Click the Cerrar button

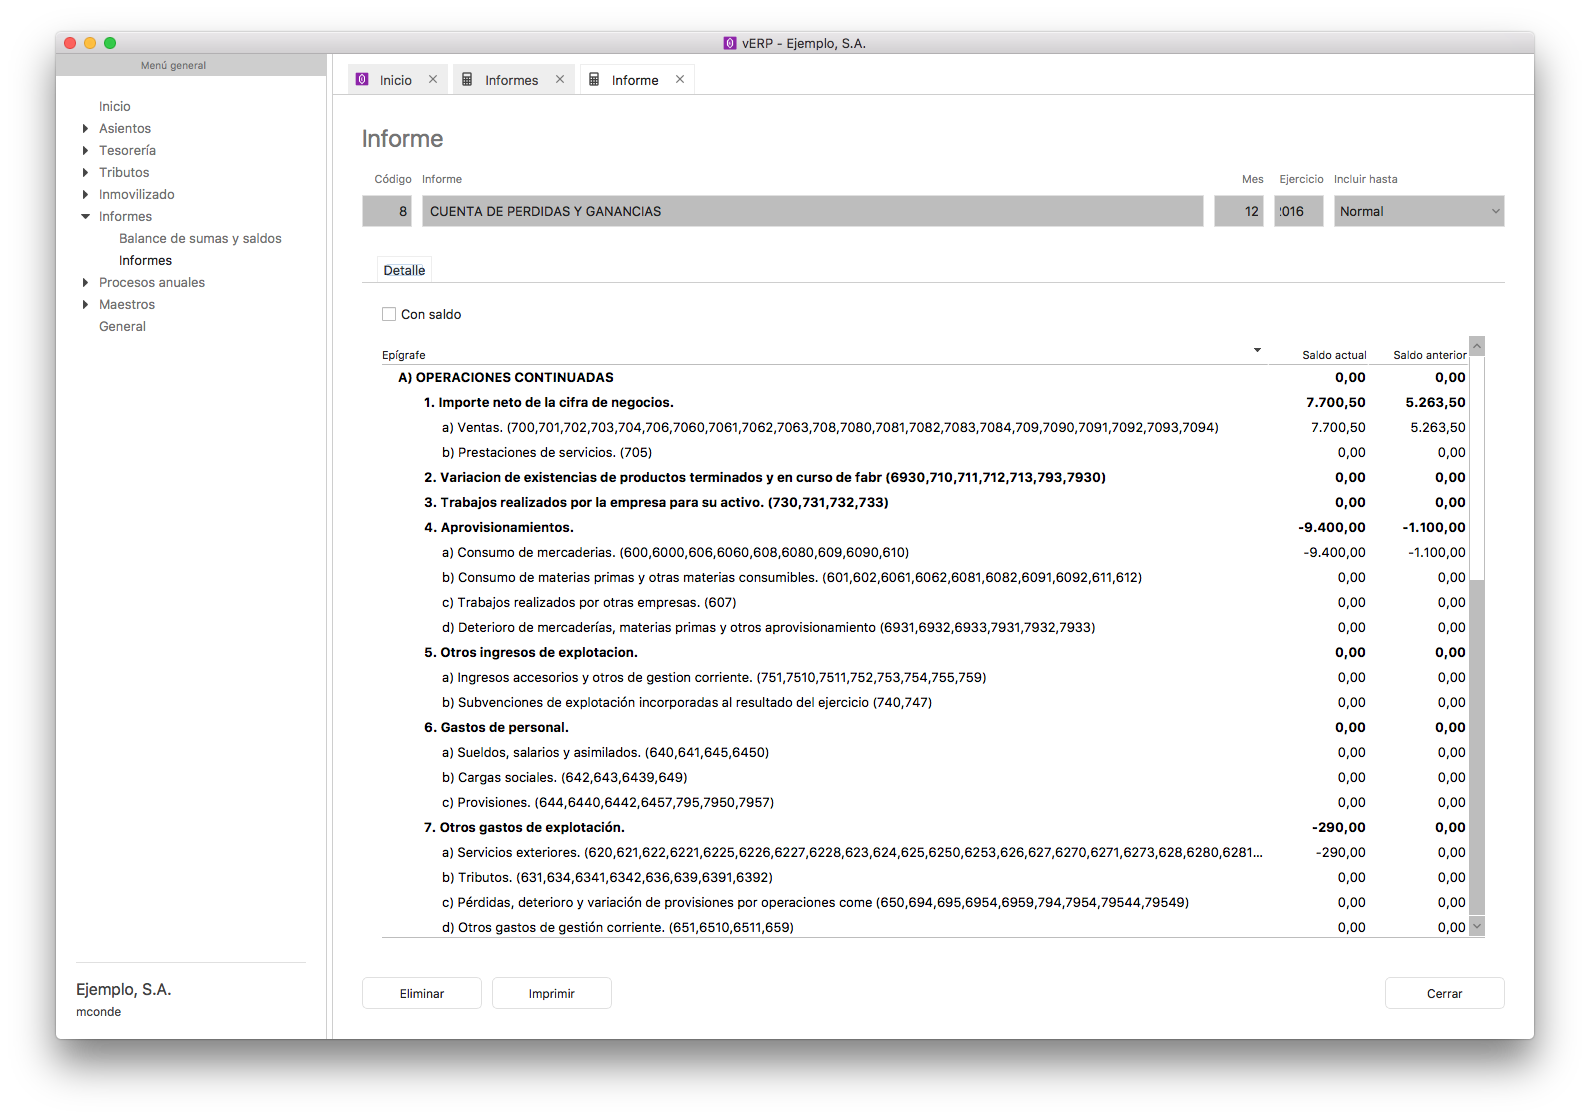click(x=1444, y=993)
